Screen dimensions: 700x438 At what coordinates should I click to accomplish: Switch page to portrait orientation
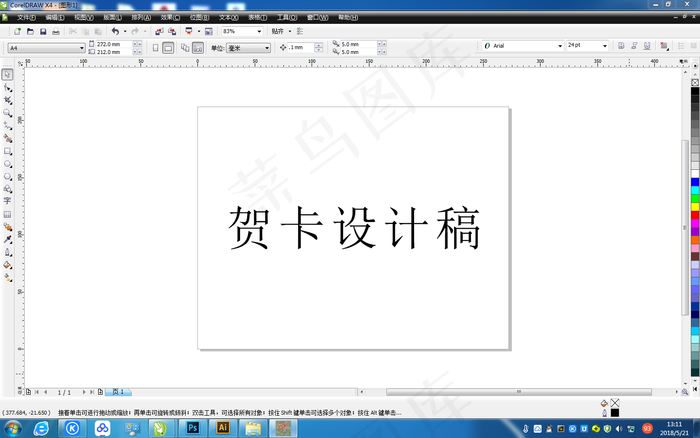155,47
